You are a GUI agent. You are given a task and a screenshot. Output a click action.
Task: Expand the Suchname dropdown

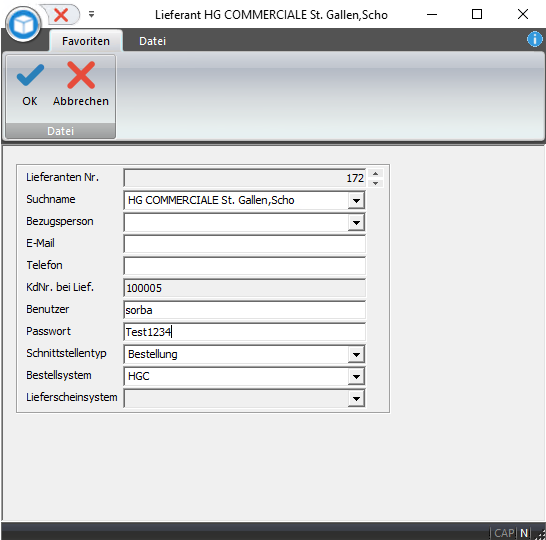[356, 201]
